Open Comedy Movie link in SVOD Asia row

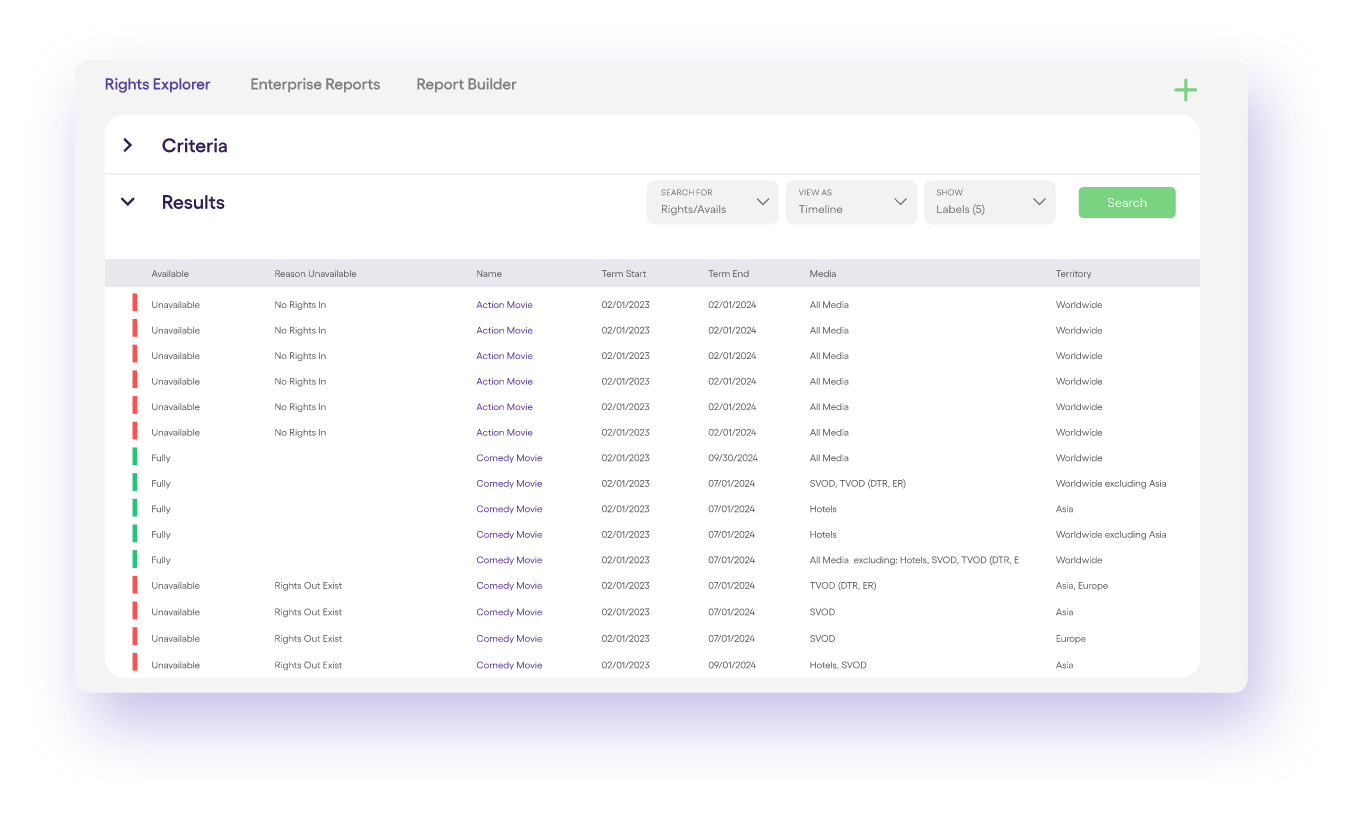coord(509,612)
